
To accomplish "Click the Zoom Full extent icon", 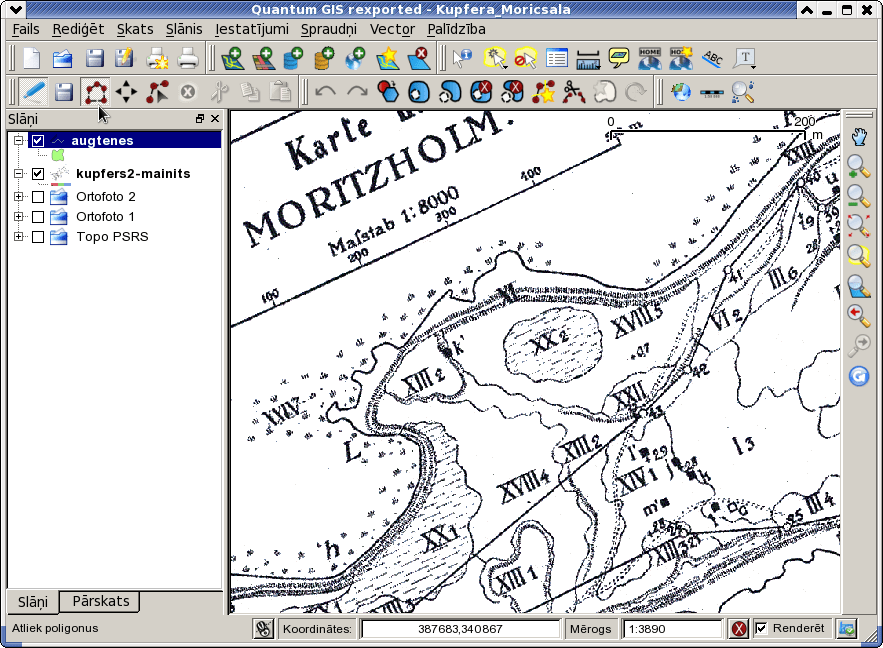I will click(x=858, y=226).
